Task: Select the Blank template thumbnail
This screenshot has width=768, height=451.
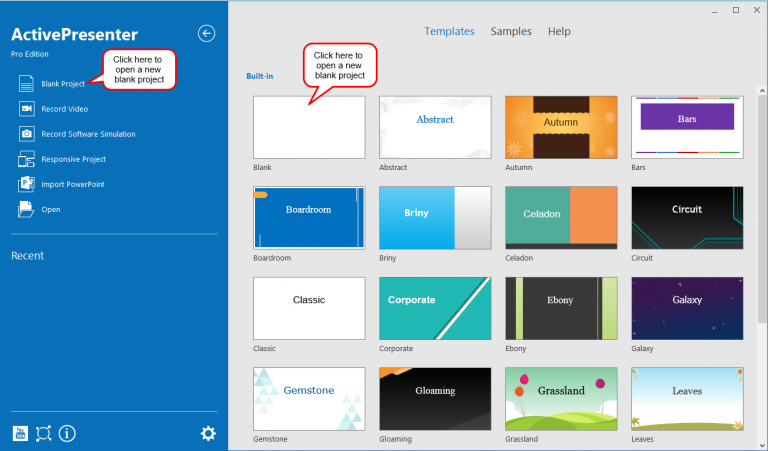Action: coord(309,127)
